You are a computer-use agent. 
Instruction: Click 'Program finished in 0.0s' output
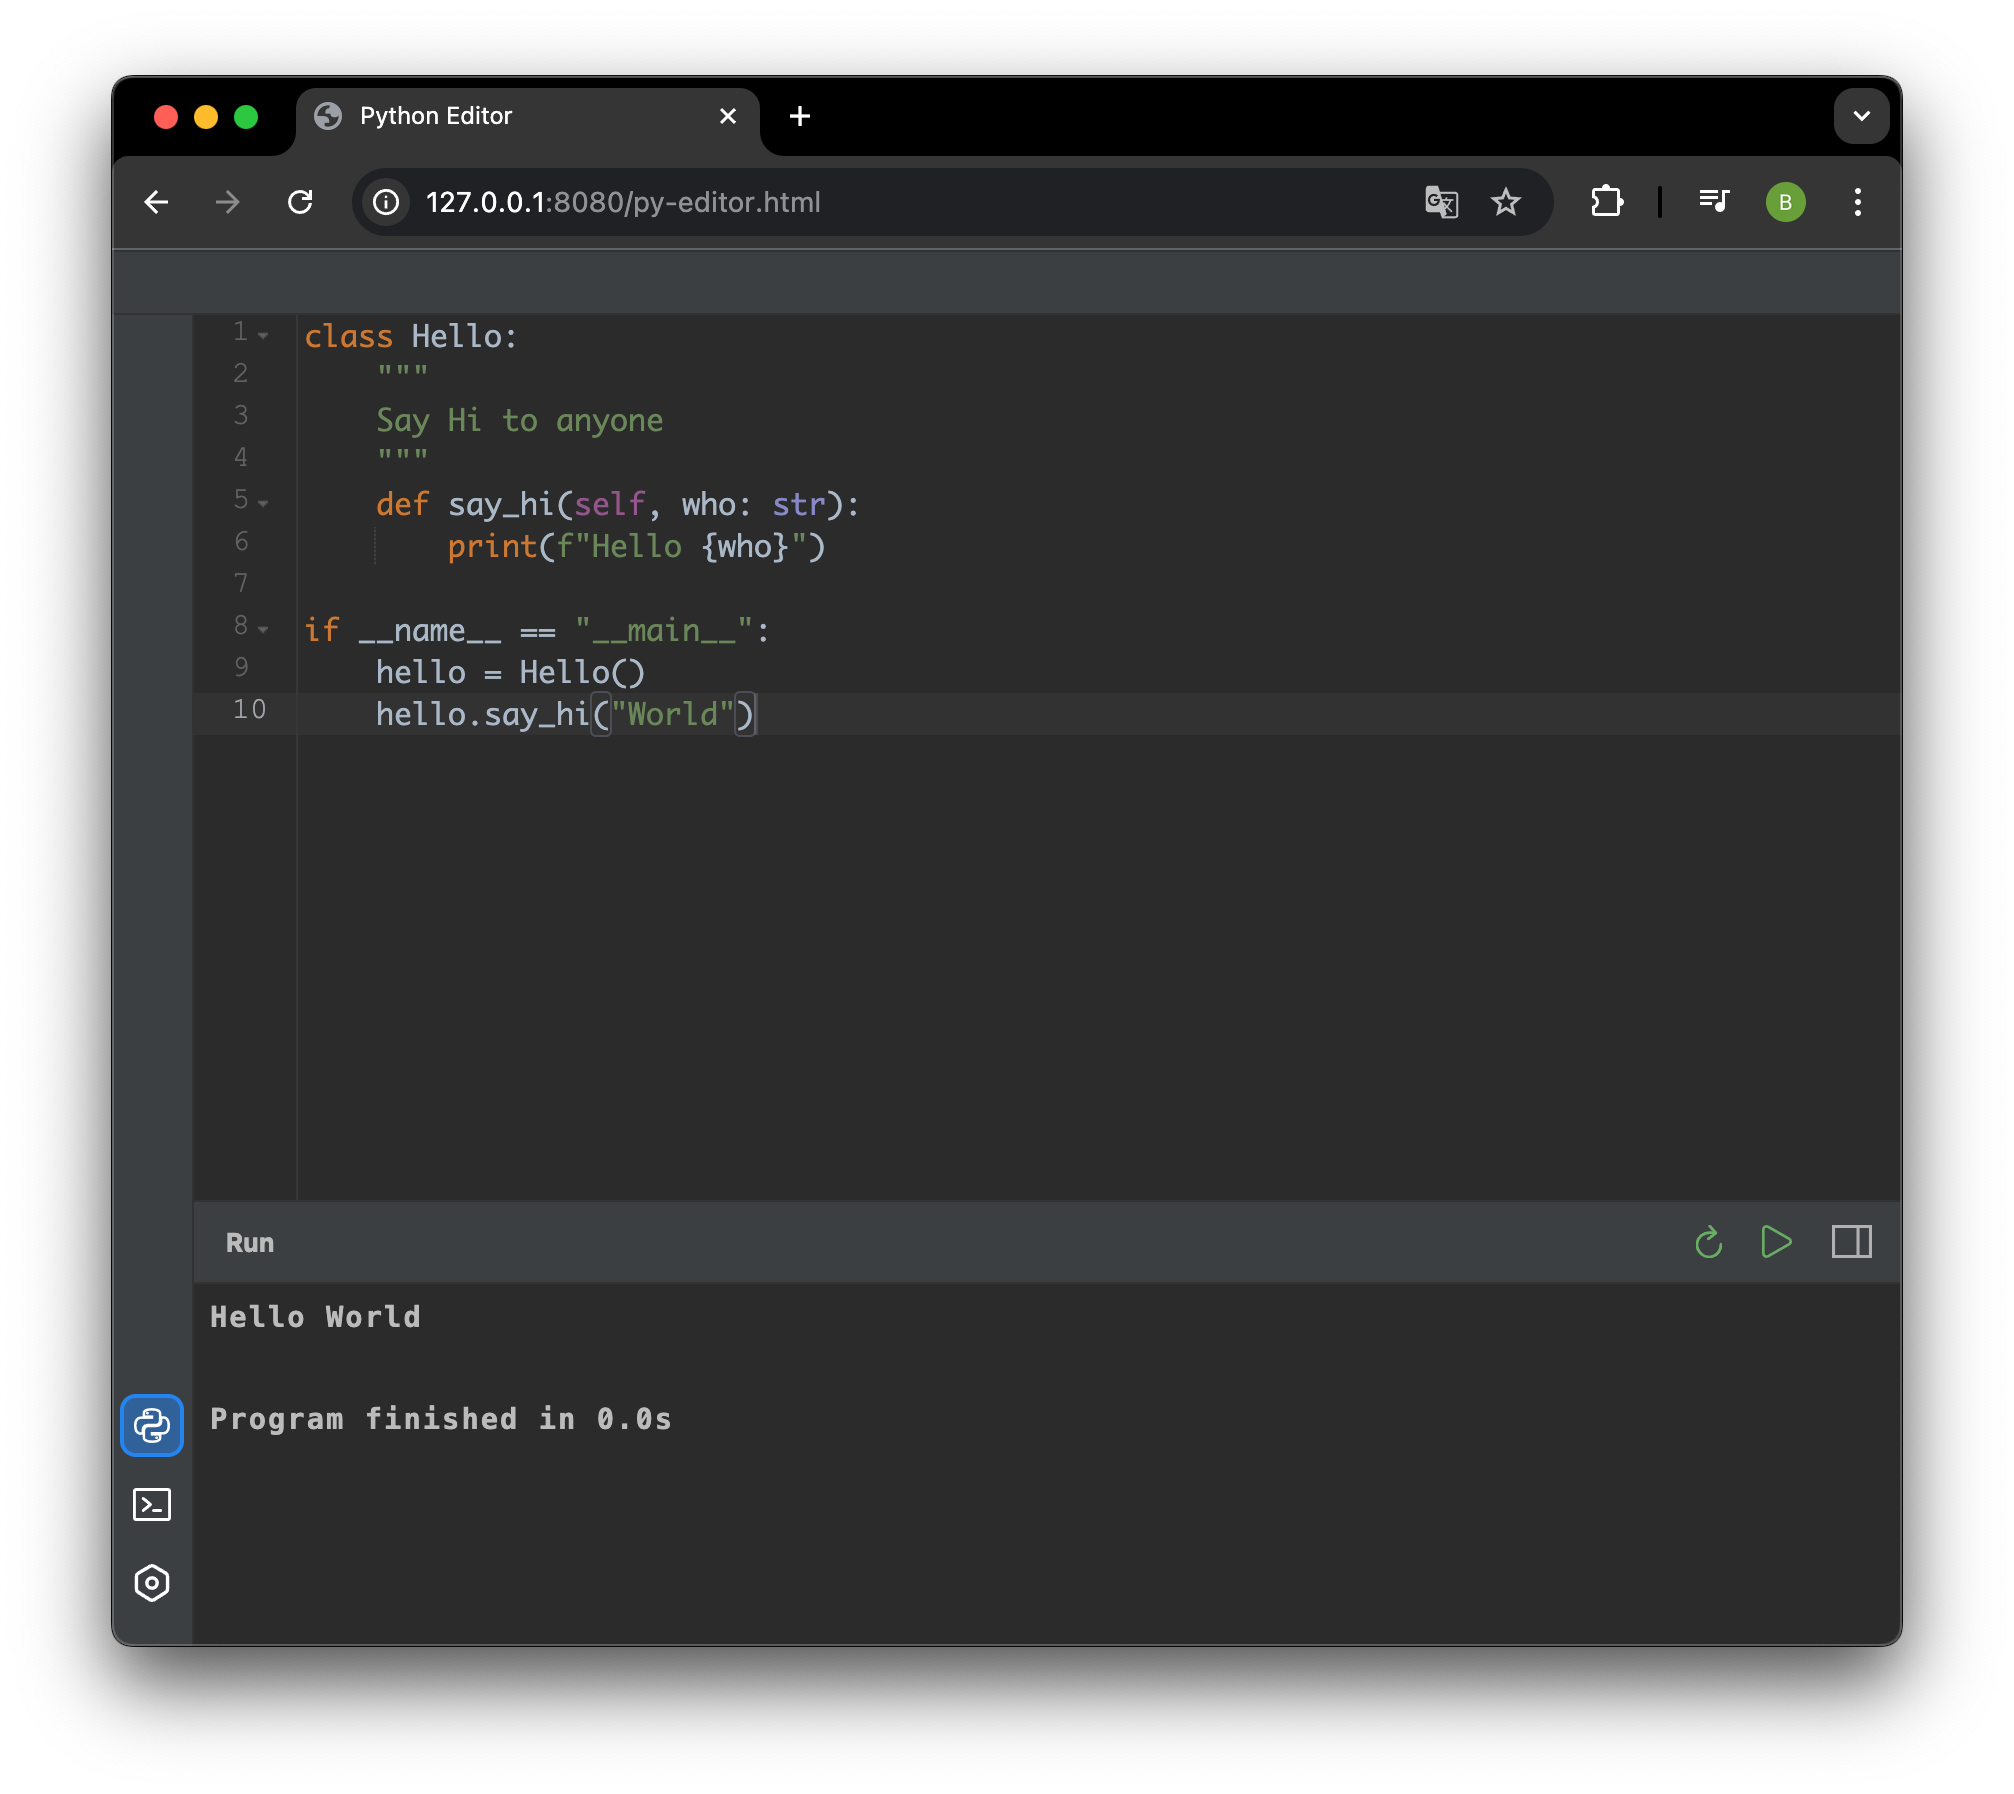click(x=441, y=1419)
